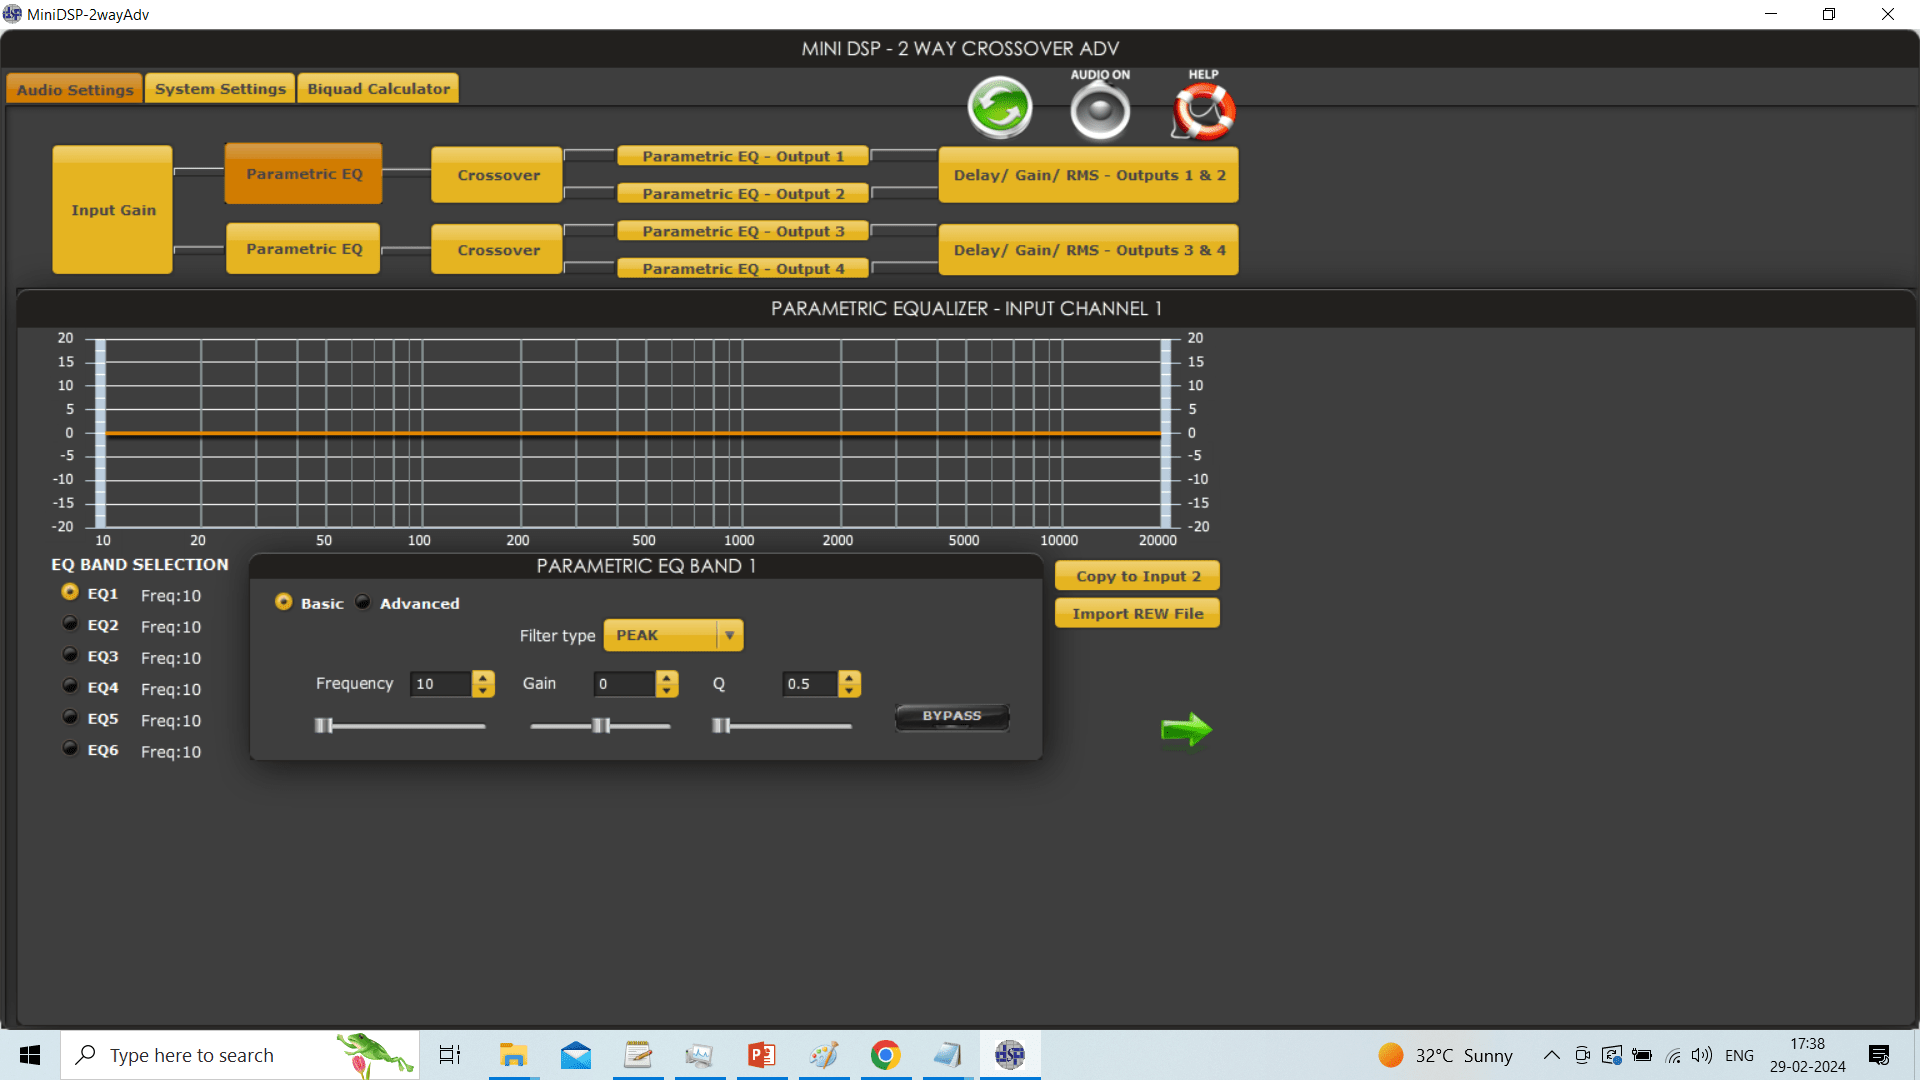1920x1080 pixels.
Task: Select the Input Gain block
Action: (x=113, y=210)
